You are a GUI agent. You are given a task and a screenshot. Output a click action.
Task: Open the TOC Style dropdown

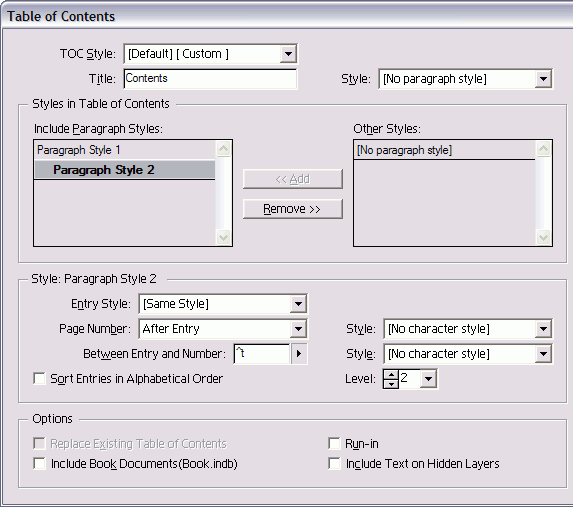pos(210,54)
